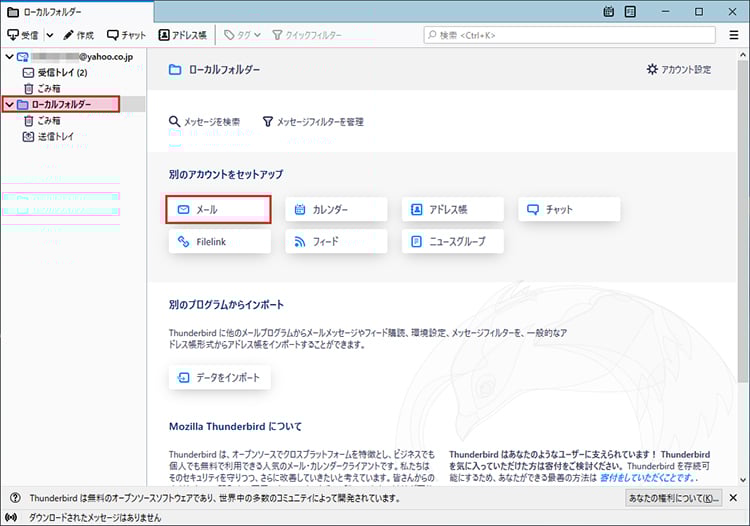Viewport: 750px width, 526px height.
Task: Select ローカルフォルダー in folder pane
Action: pyautogui.click(x=61, y=104)
